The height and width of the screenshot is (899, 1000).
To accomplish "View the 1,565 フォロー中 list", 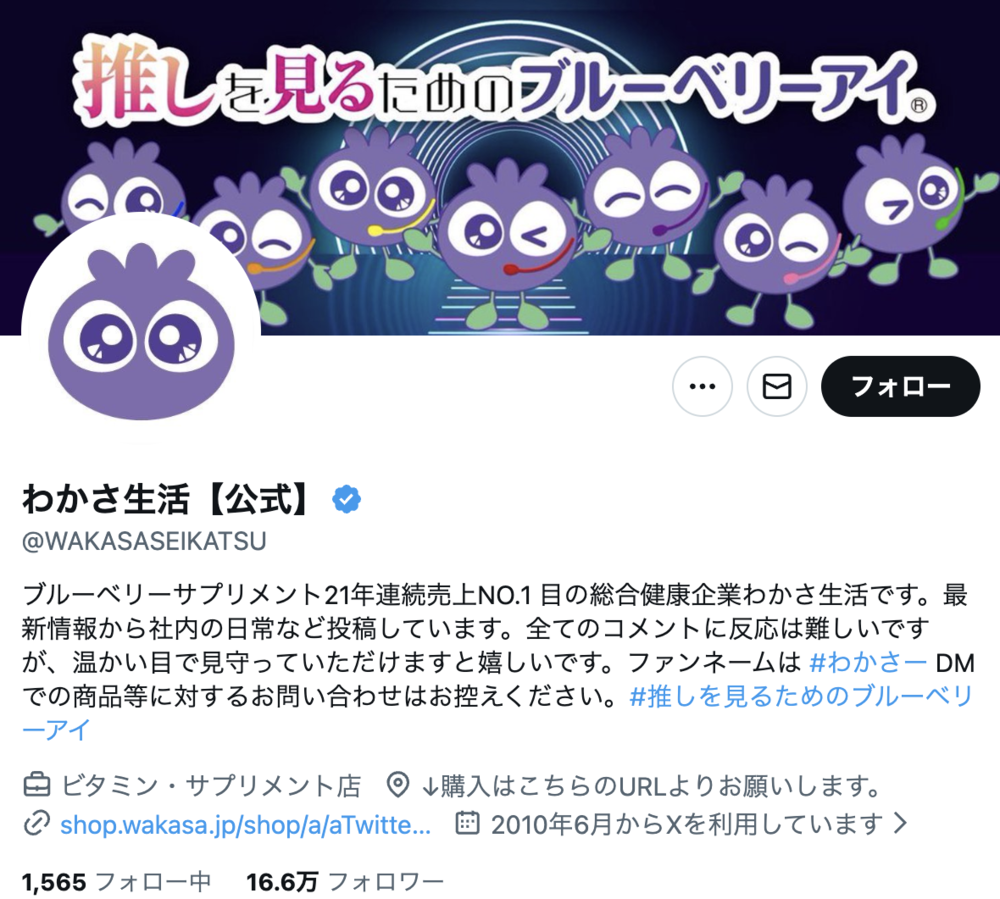I will 116,882.
